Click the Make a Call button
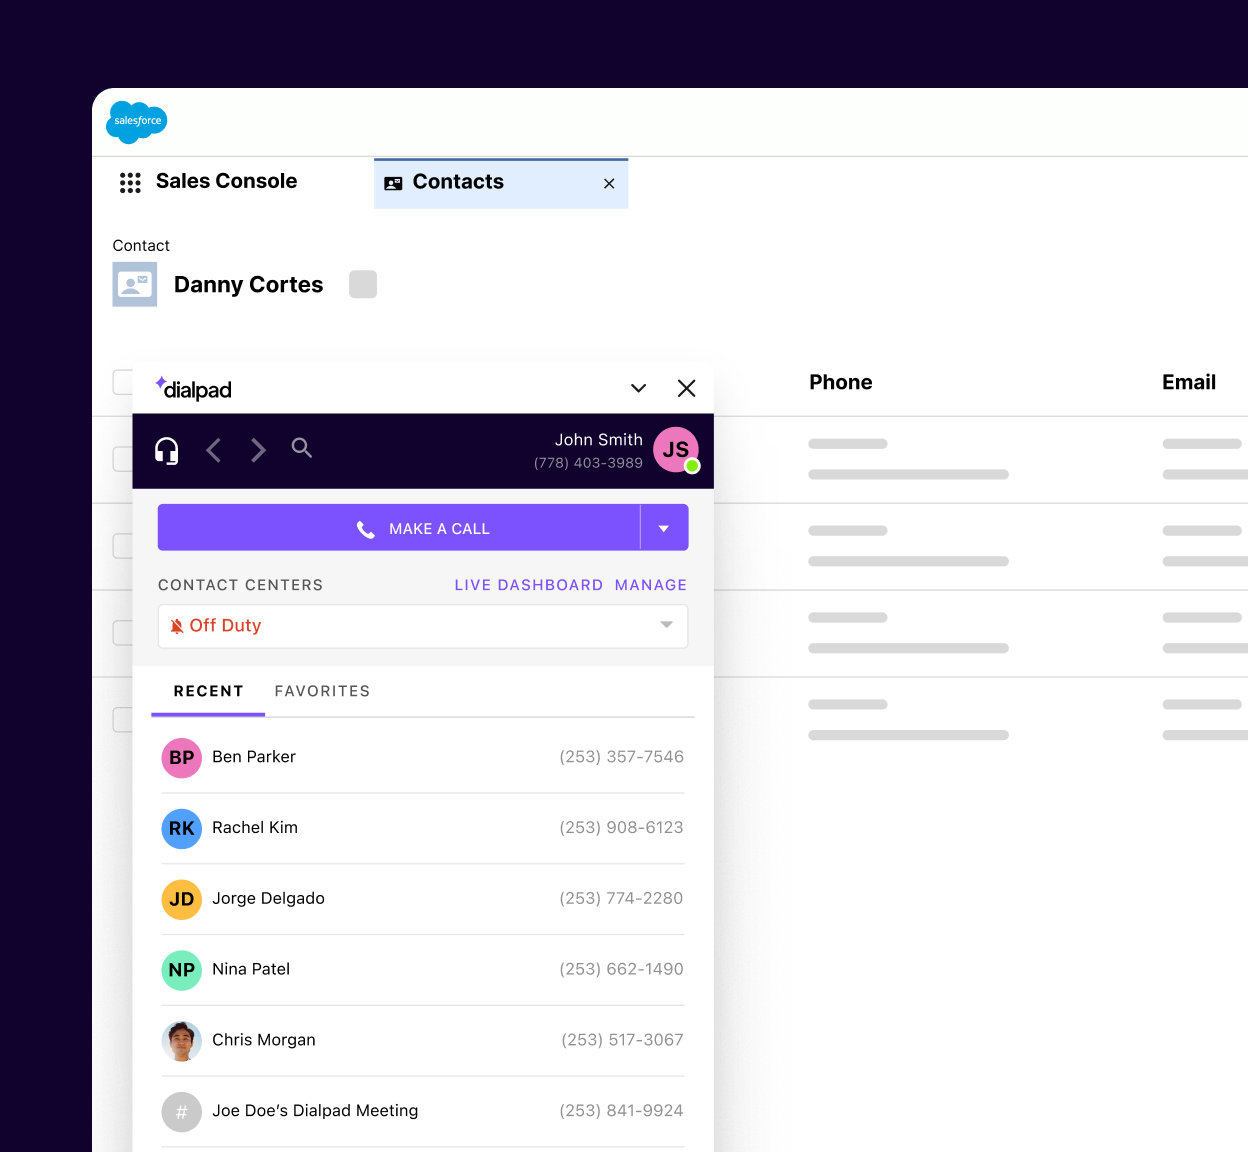 399,528
